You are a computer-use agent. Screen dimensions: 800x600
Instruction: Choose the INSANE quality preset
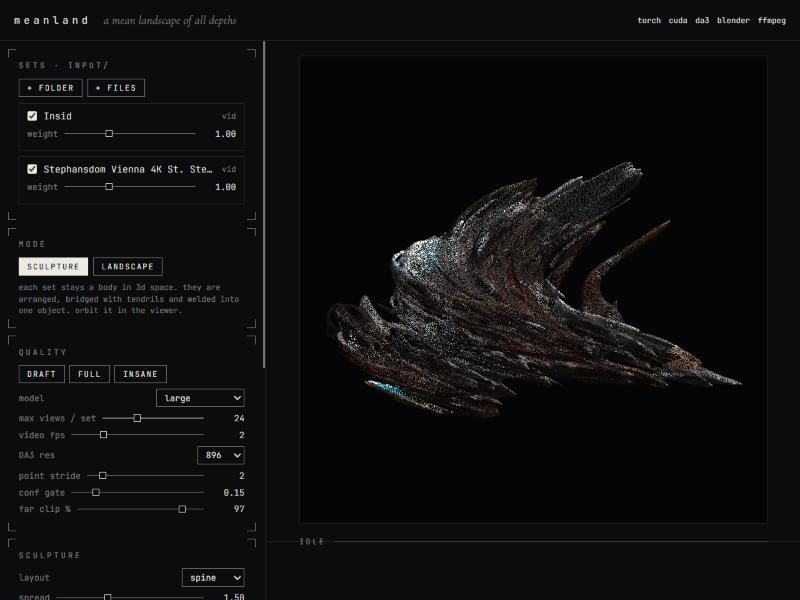point(140,374)
